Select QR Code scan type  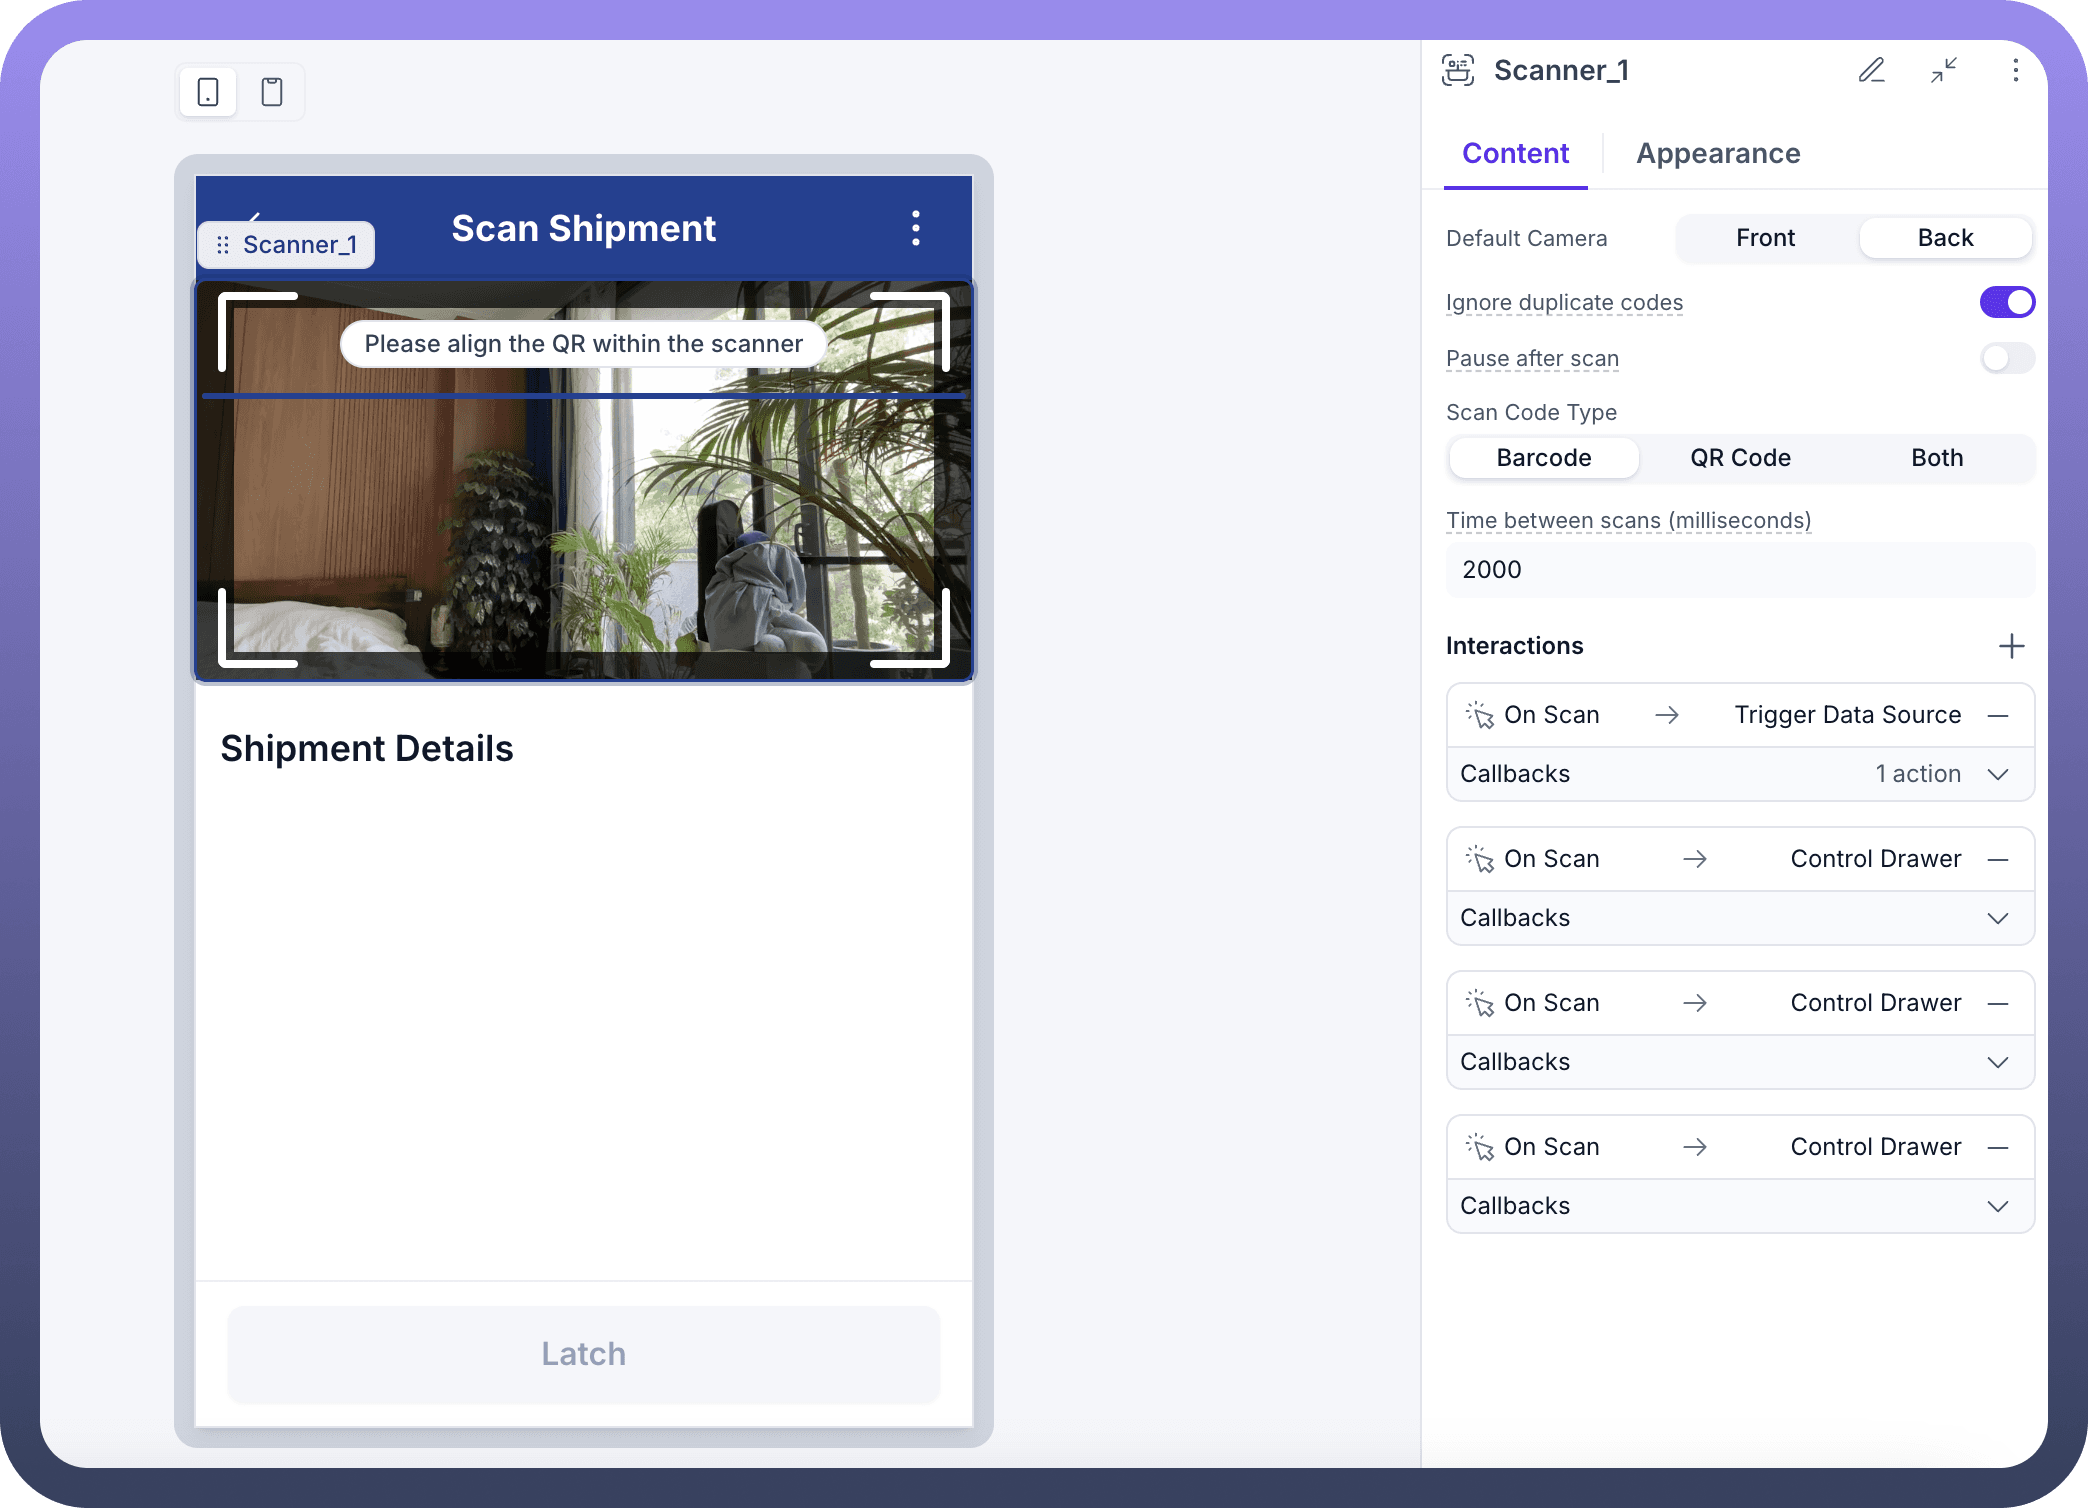1740,458
